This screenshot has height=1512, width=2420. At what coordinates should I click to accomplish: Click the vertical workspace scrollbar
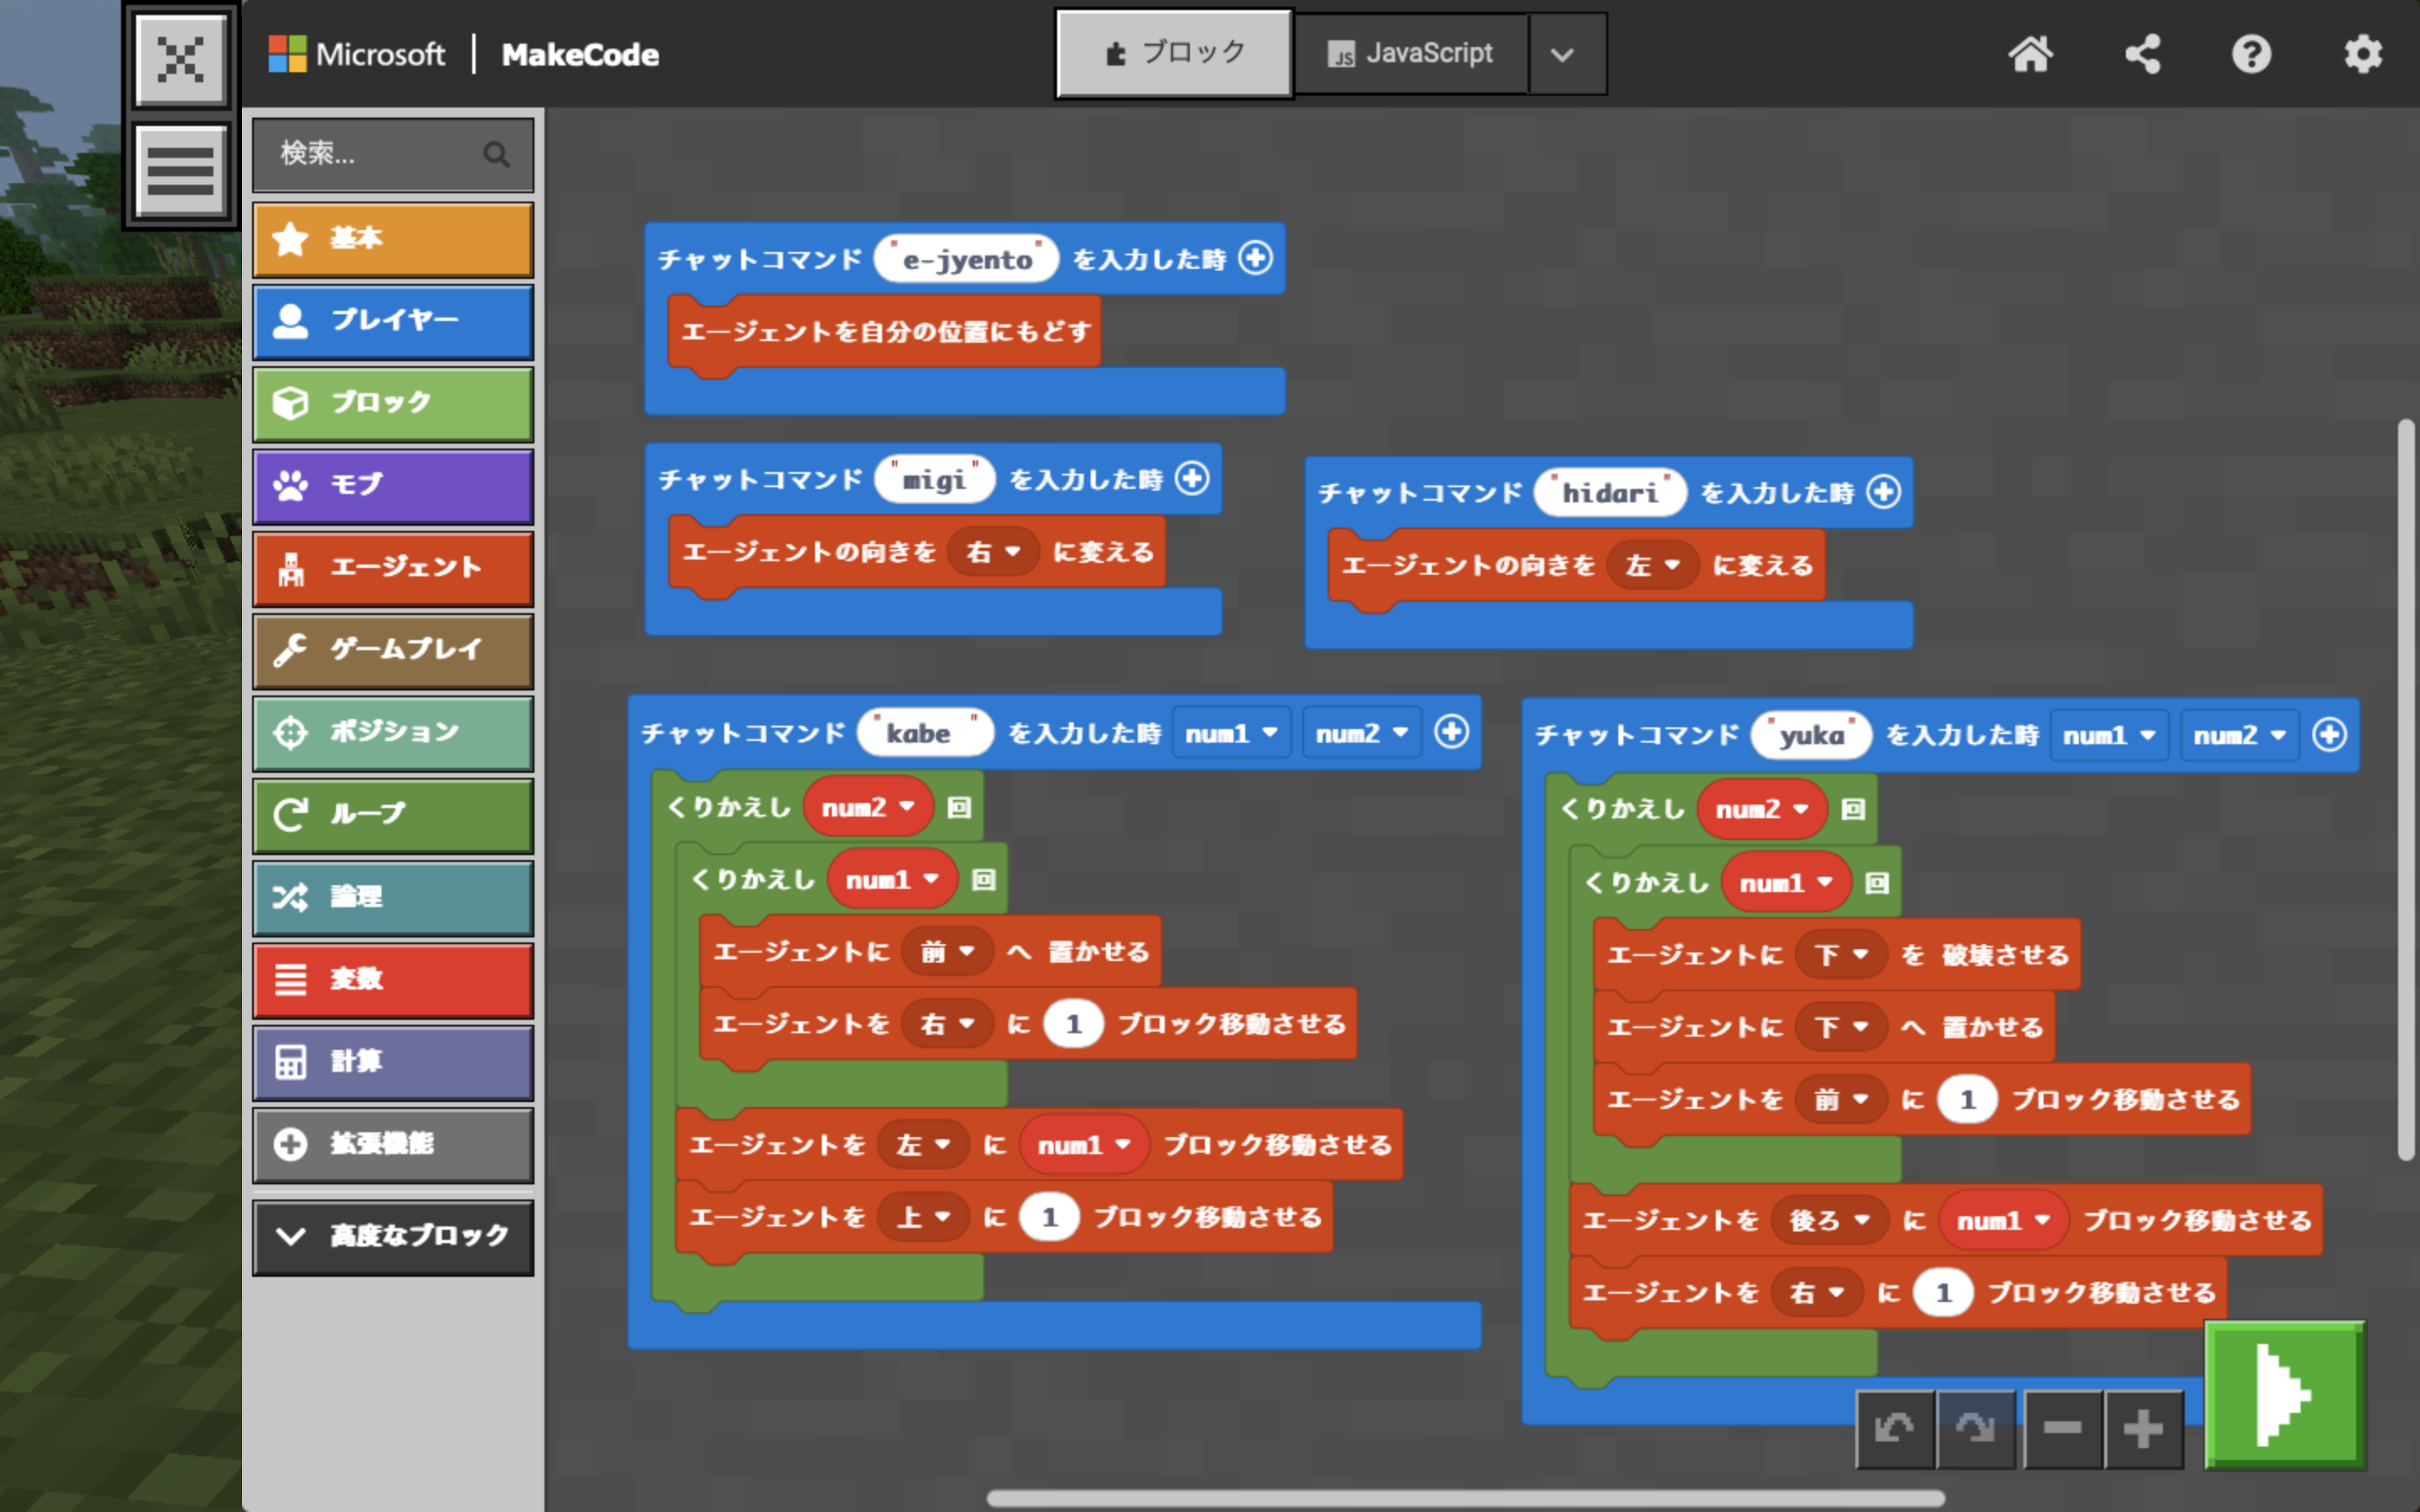point(2406,790)
